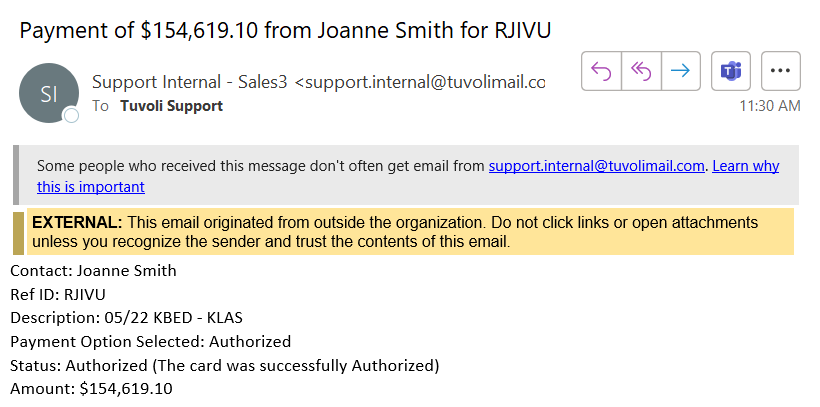Click the Status: Authorized line
The width and height of the screenshot is (820, 407).
click(225, 365)
